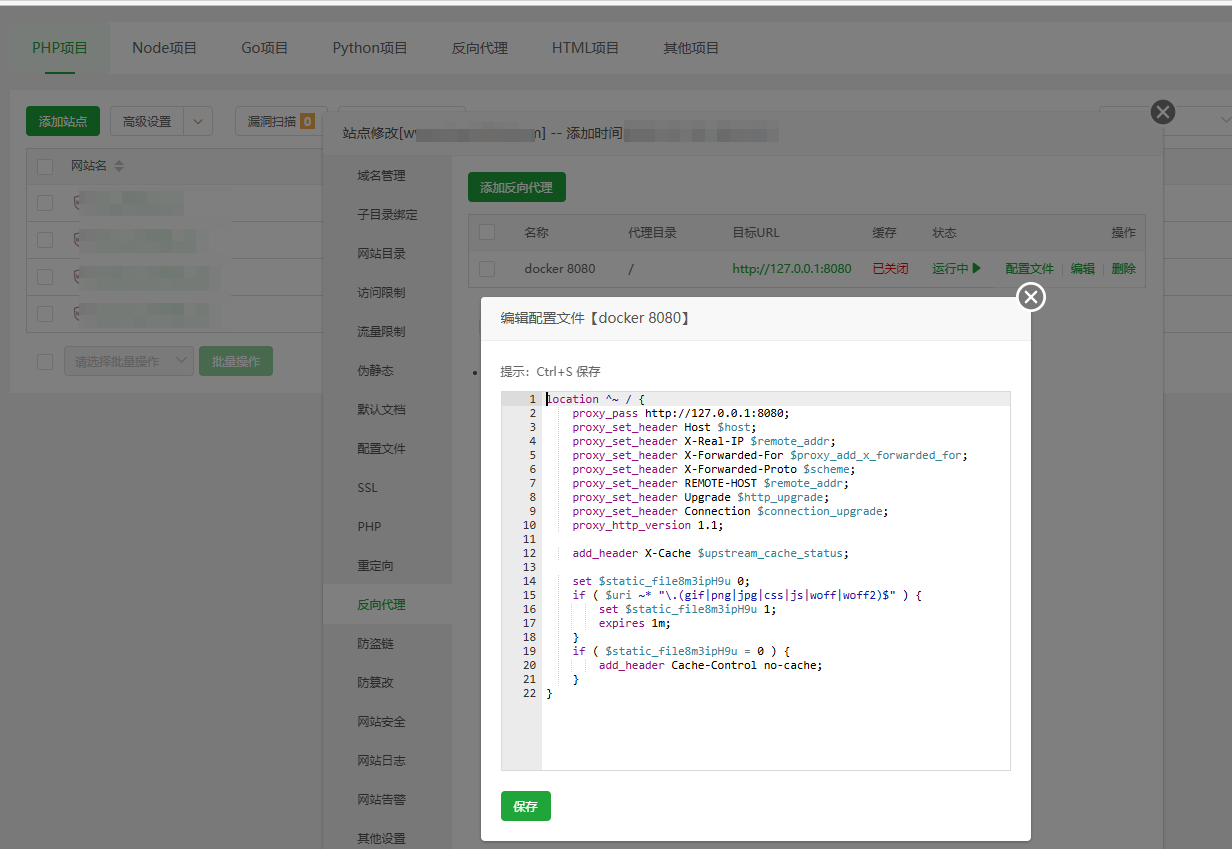Image resolution: width=1232 pixels, height=849 pixels.
Task: Tick the docker 8080 proxy checkbox
Action: pyautogui.click(x=487, y=269)
